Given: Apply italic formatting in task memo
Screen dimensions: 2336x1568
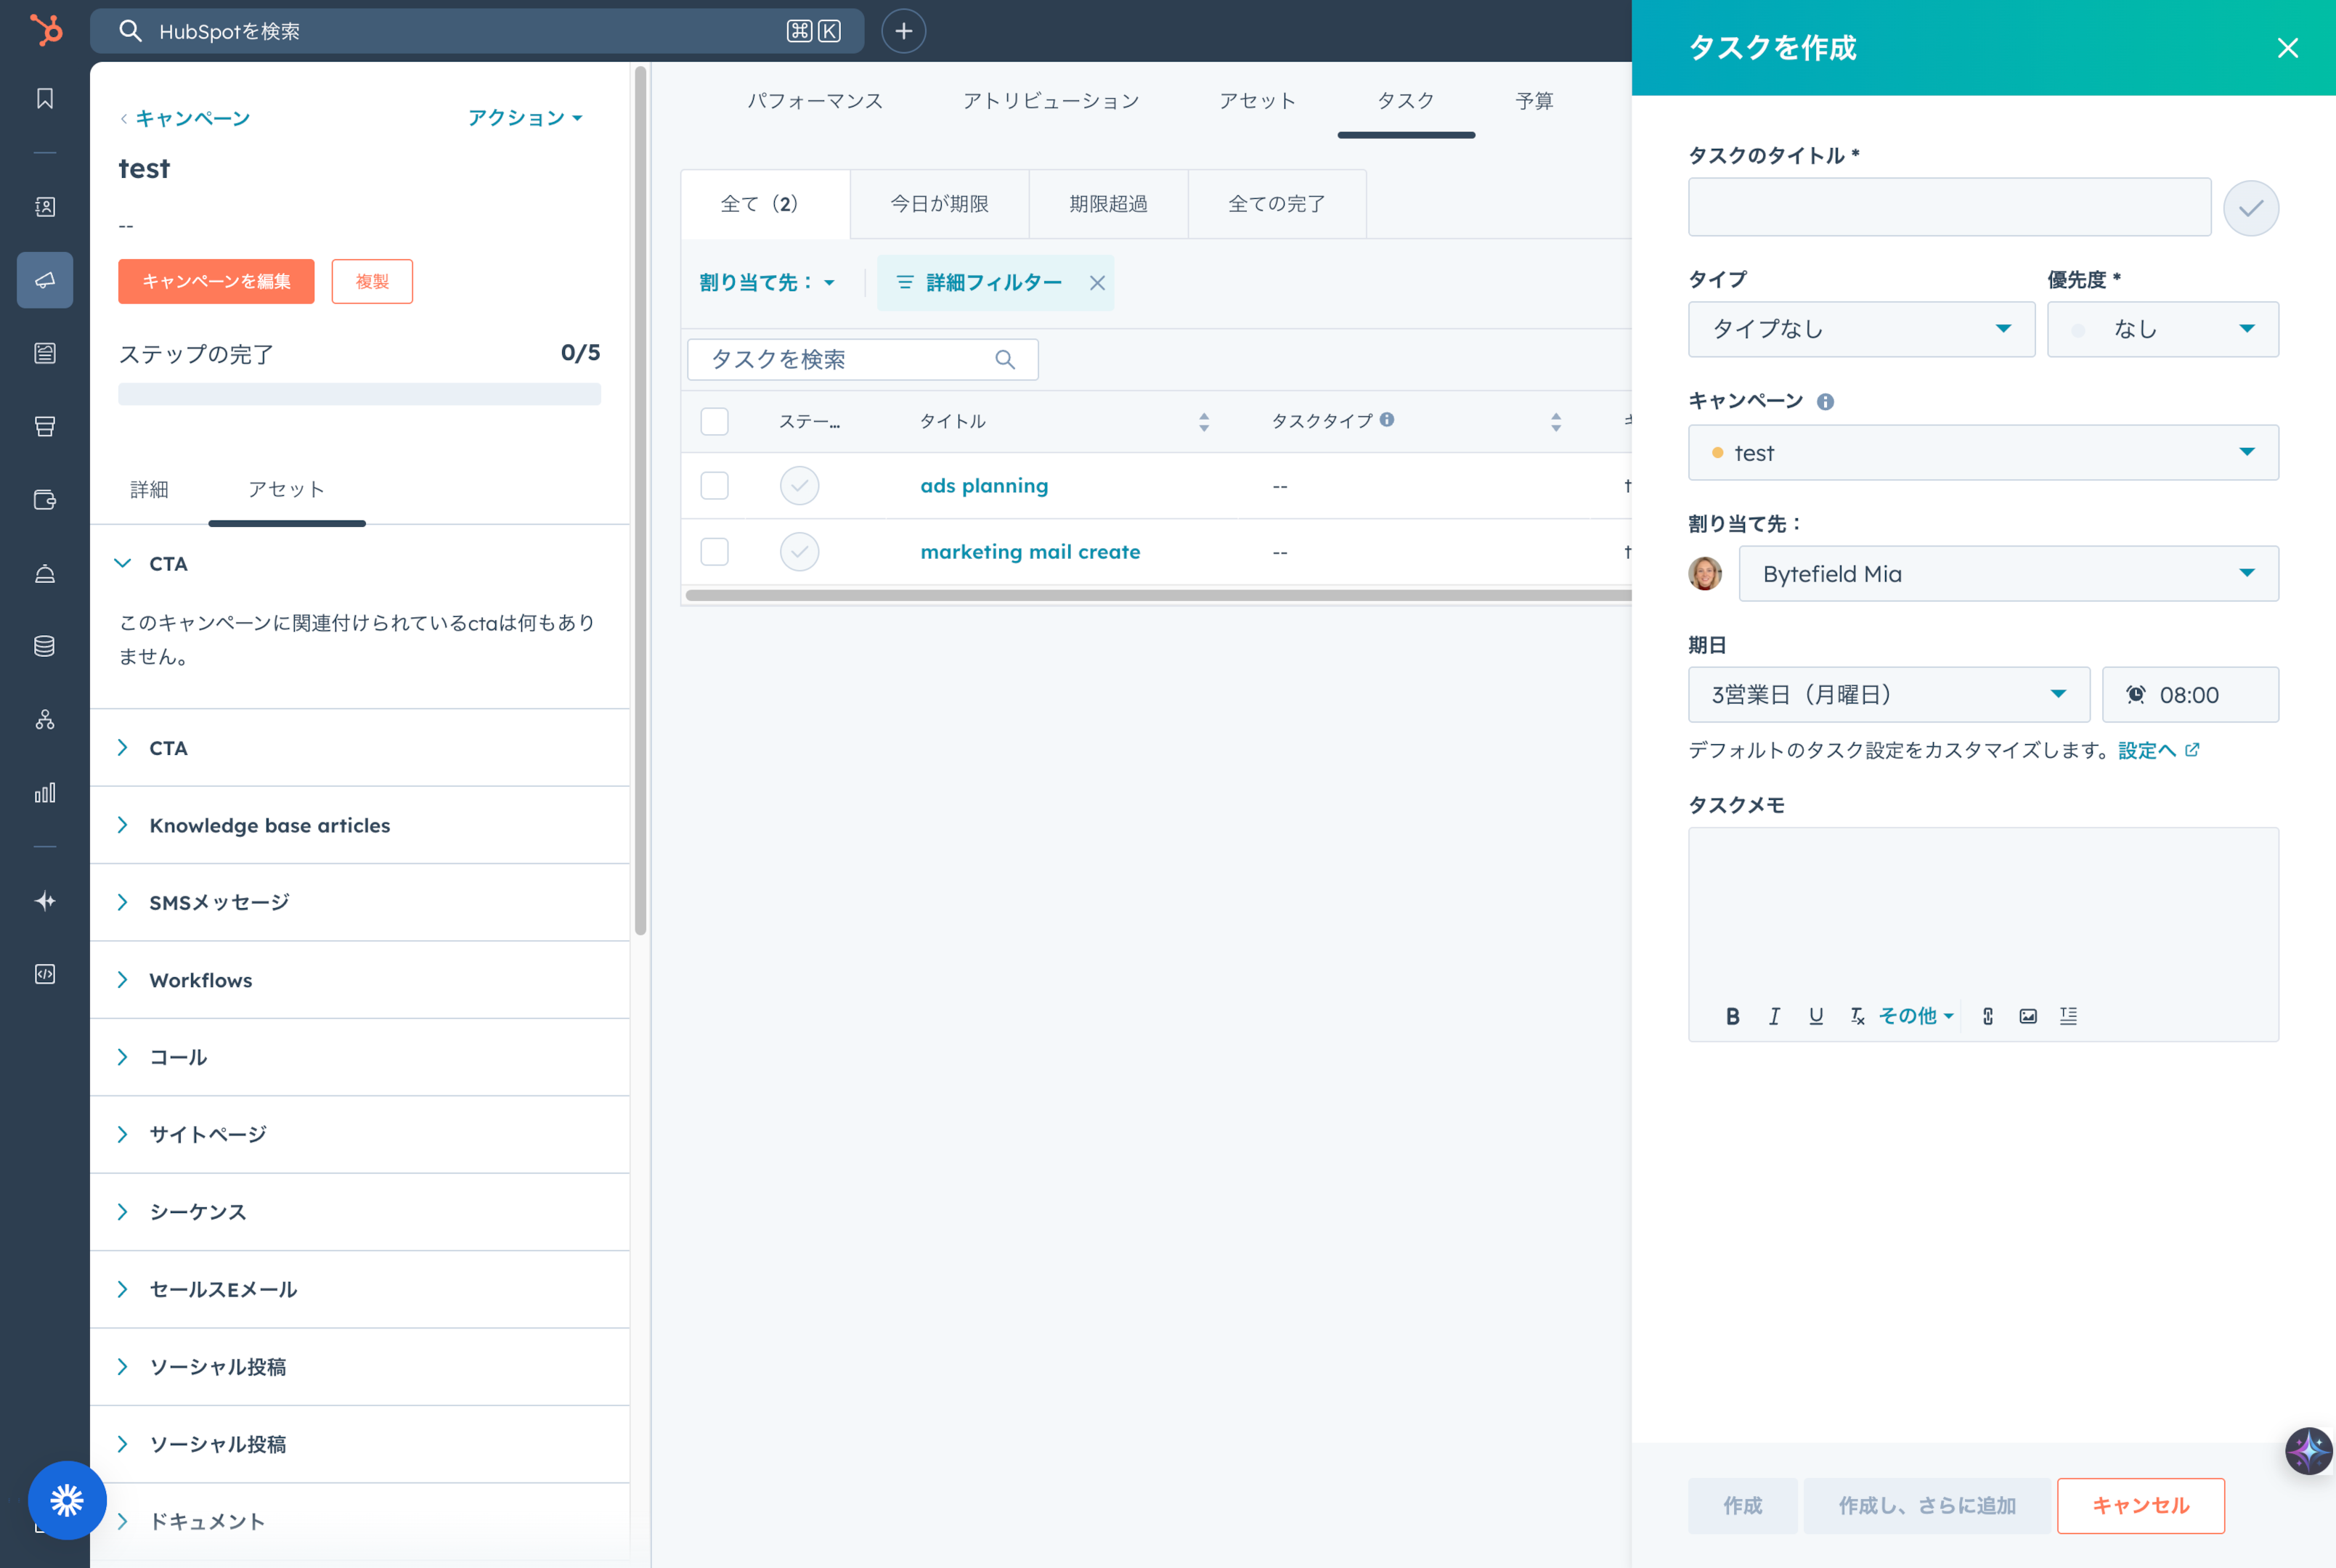Looking at the screenshot, I should click(x=1774, y=1016).
